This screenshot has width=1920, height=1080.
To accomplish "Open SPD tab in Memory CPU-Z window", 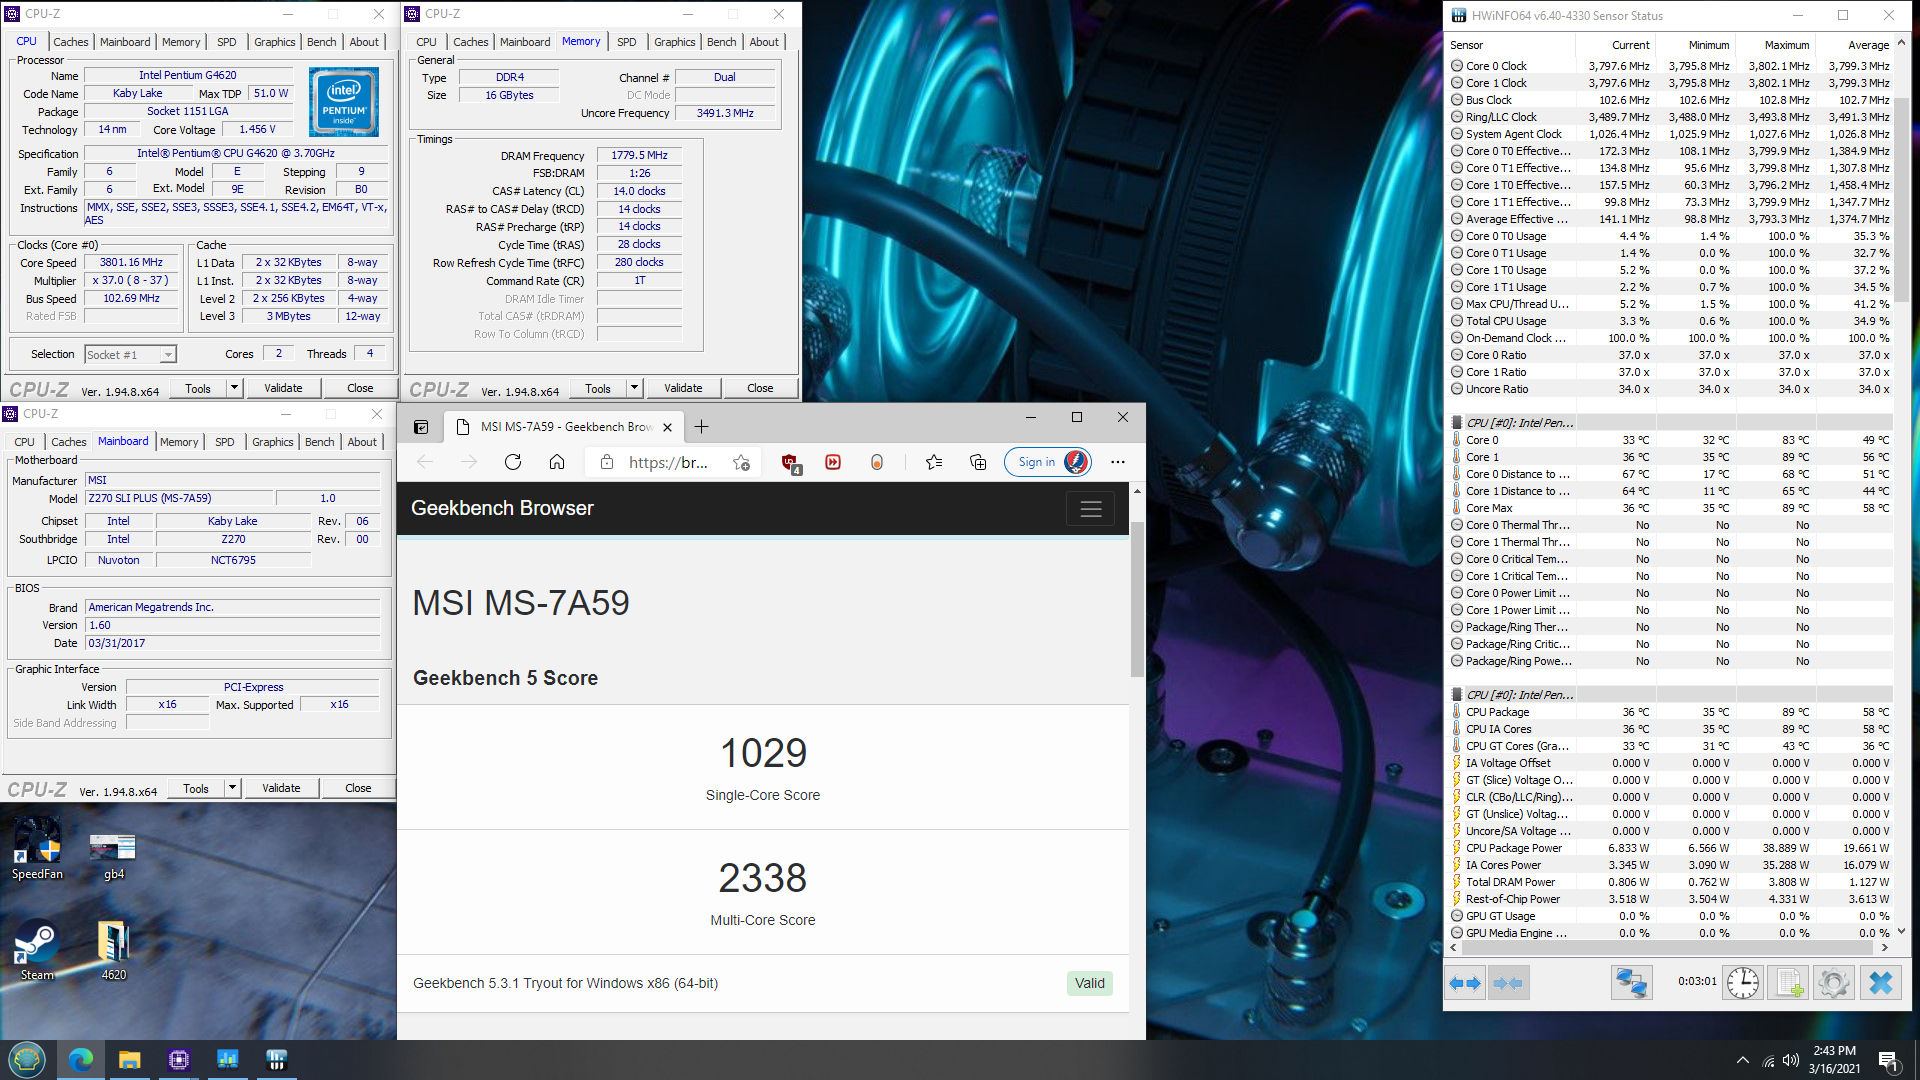I will 627,42.
